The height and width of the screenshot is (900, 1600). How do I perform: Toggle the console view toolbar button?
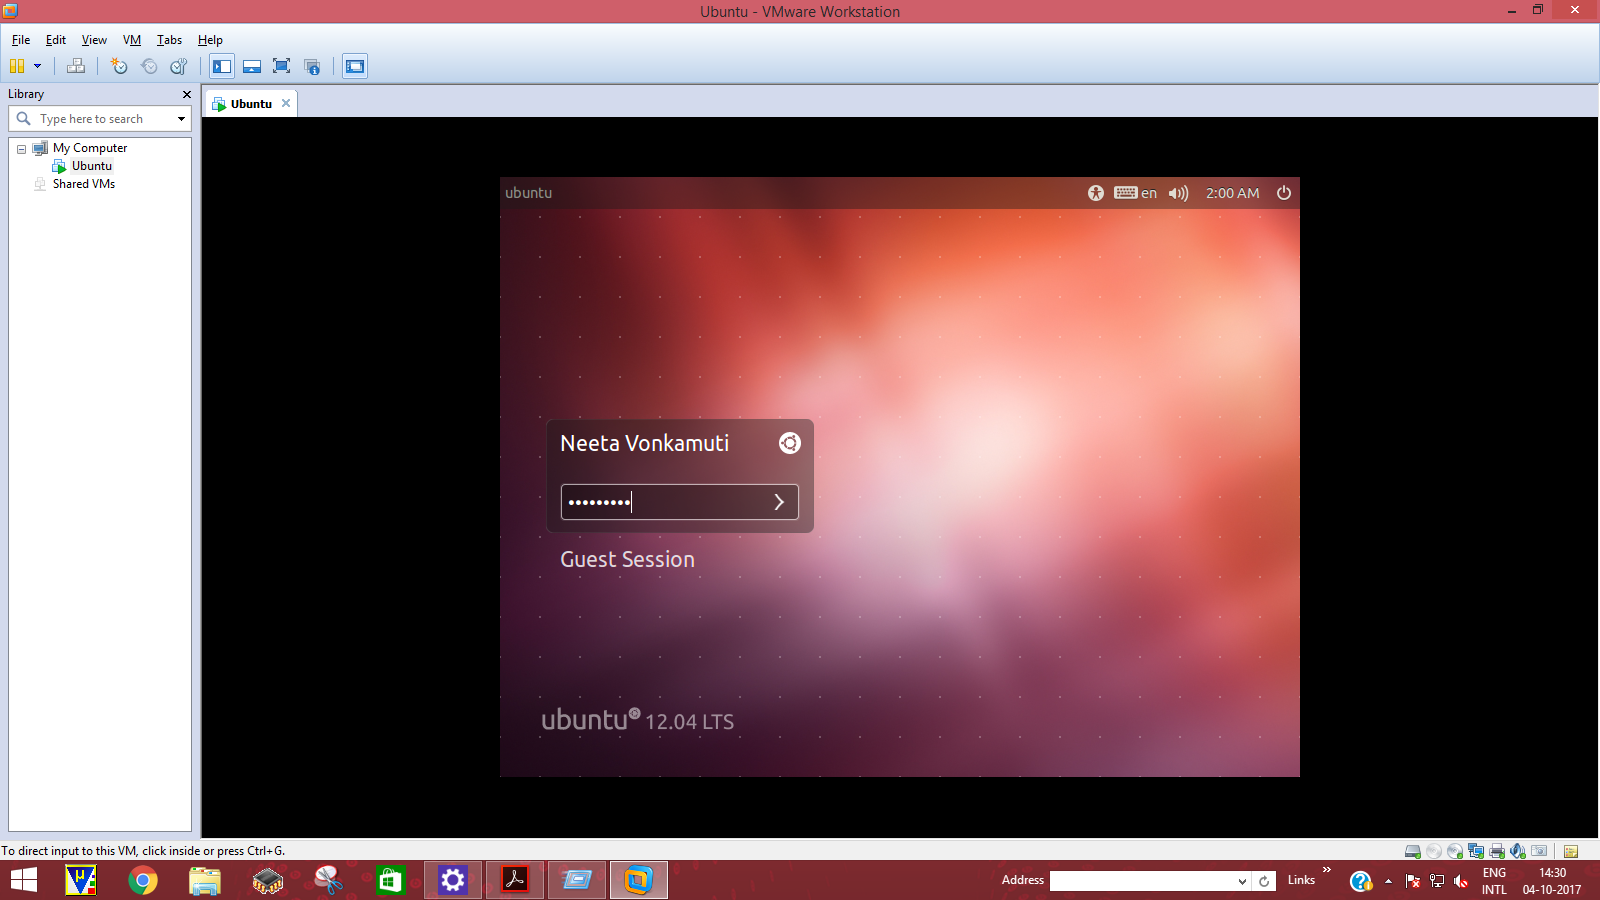coord(355,66)
